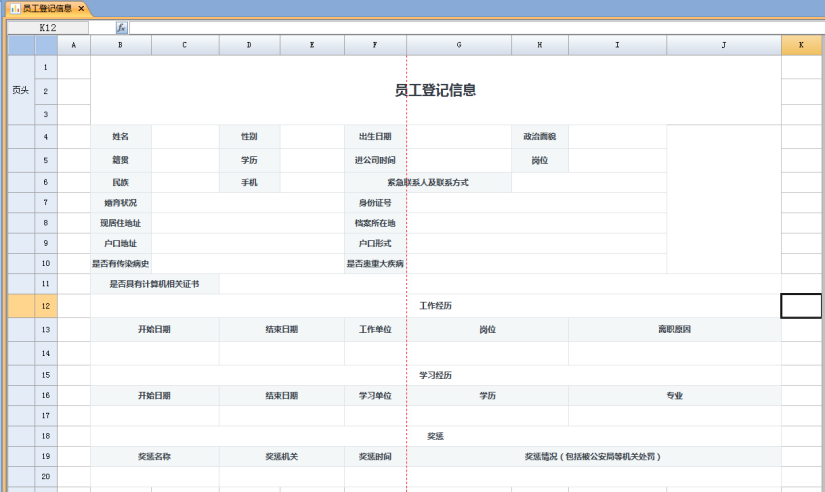Click the 紧急联系人及联系方式 cell
The width and height of the screenshot is (825, 492).
[428, 182]
